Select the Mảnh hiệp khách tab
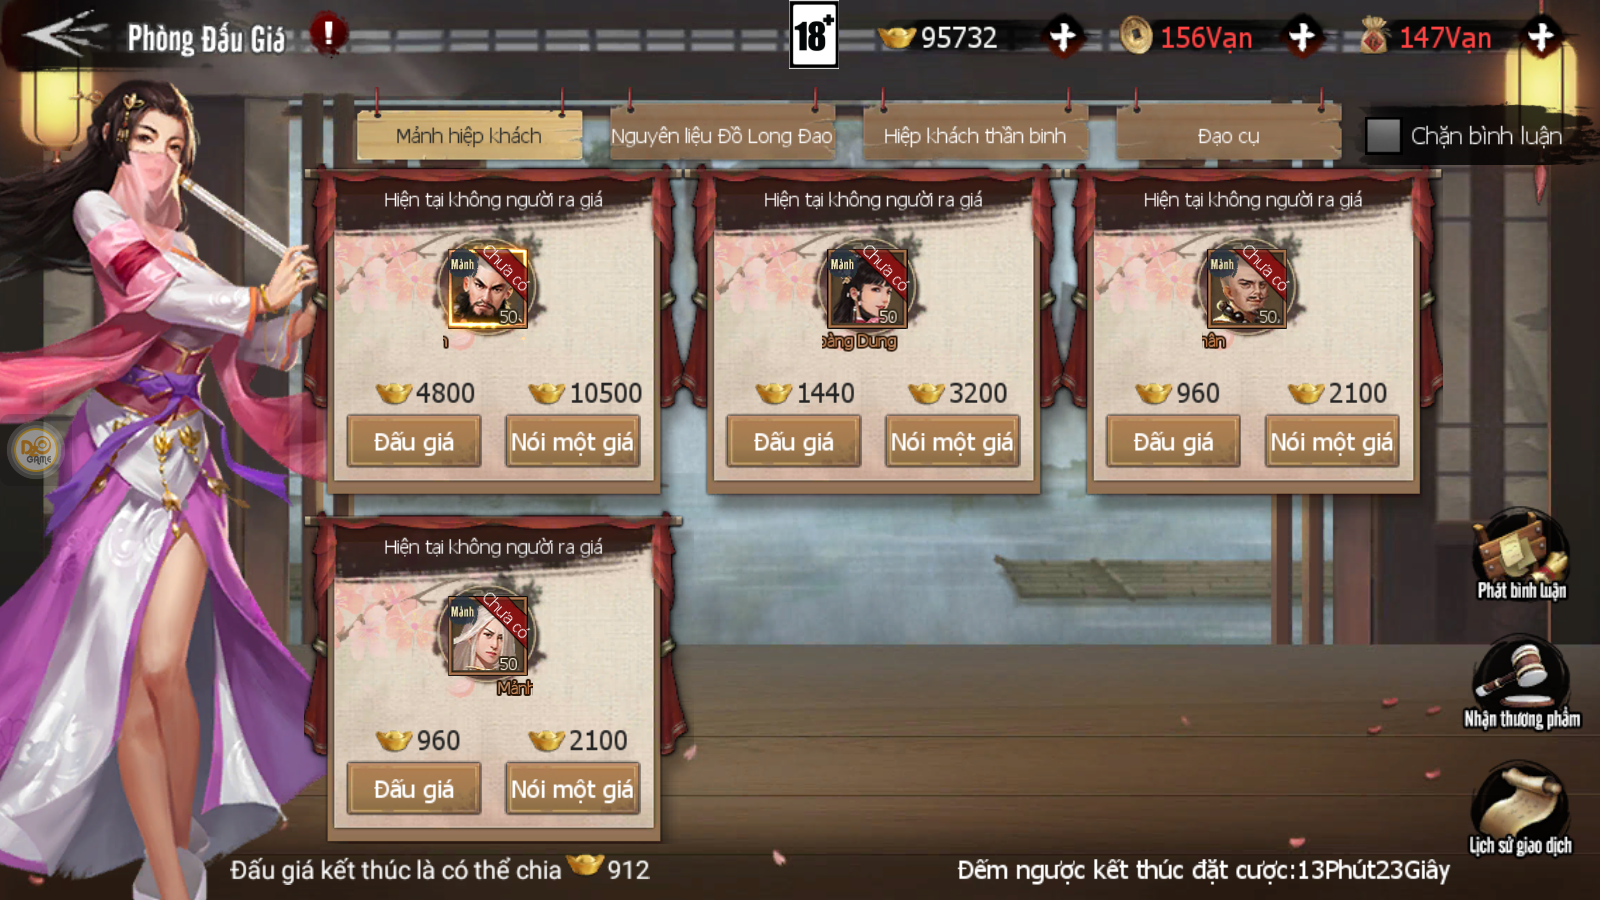Screen dimensions: 1600x900 point(469,136)
